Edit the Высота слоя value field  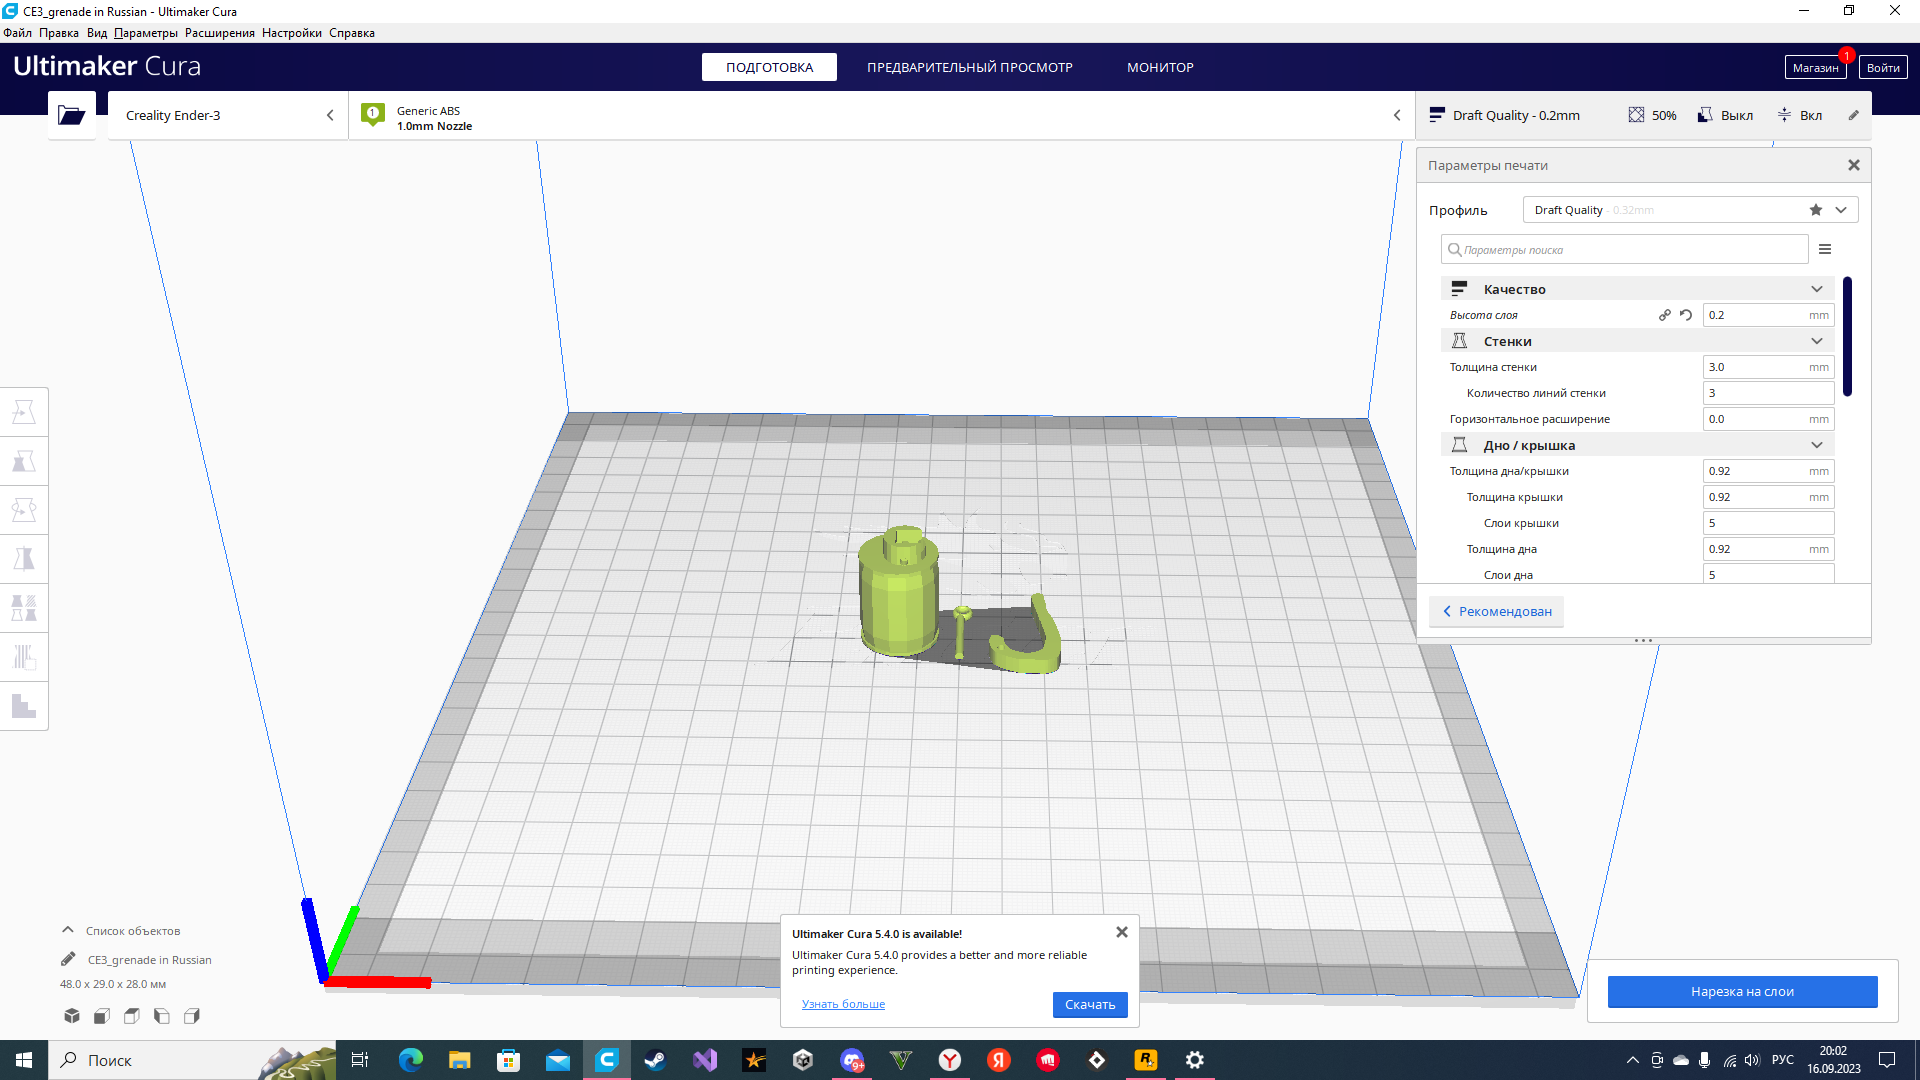point(1768,315)
